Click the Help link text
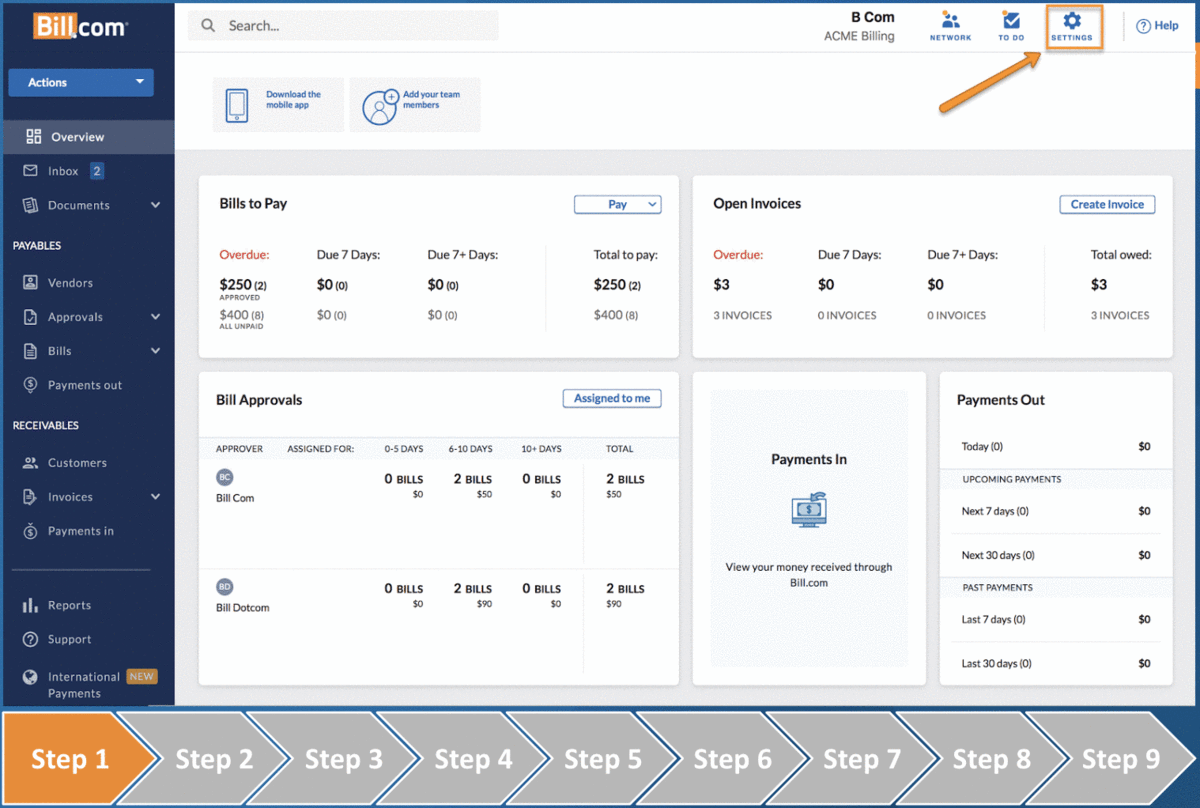This screenshot has height=808, width=1200. click(1166, 26)
